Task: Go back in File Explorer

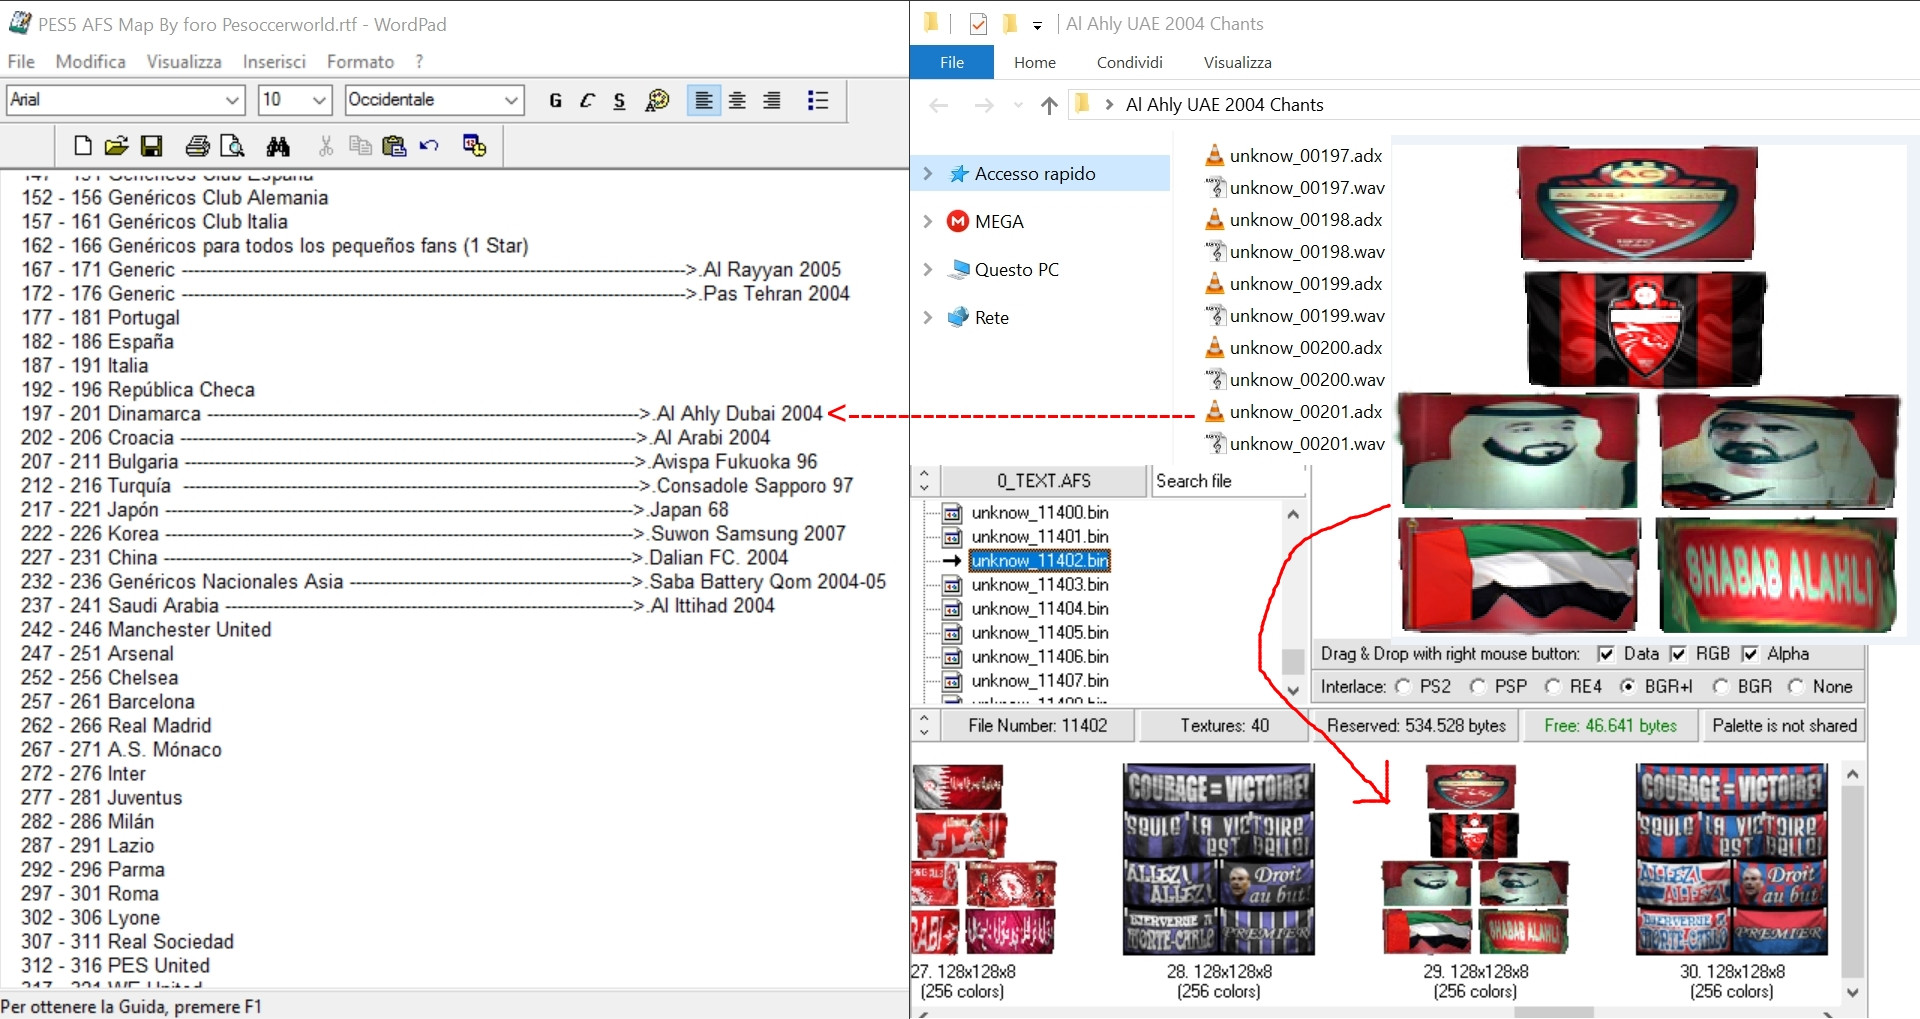Action: [938, 105]
